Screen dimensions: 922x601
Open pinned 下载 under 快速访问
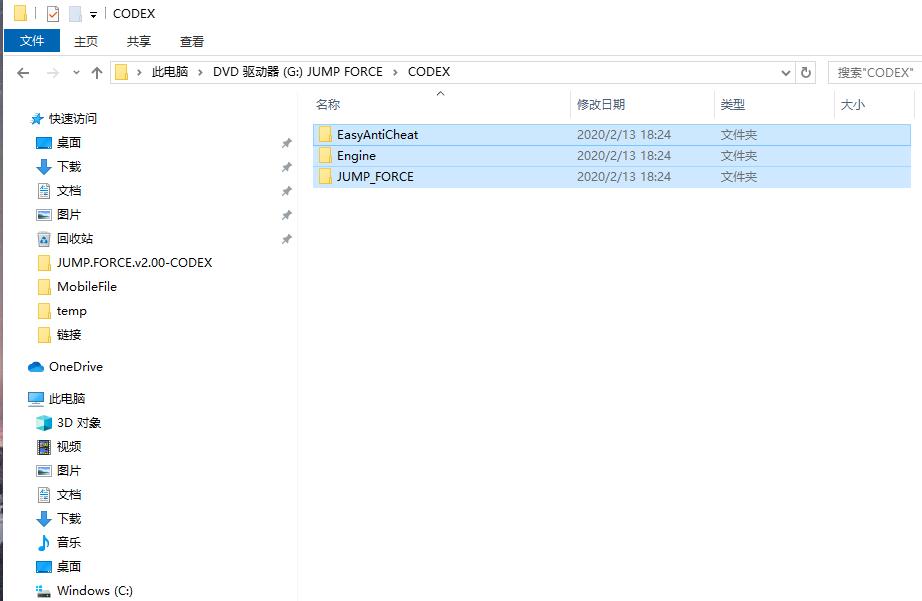pos(69,166)
